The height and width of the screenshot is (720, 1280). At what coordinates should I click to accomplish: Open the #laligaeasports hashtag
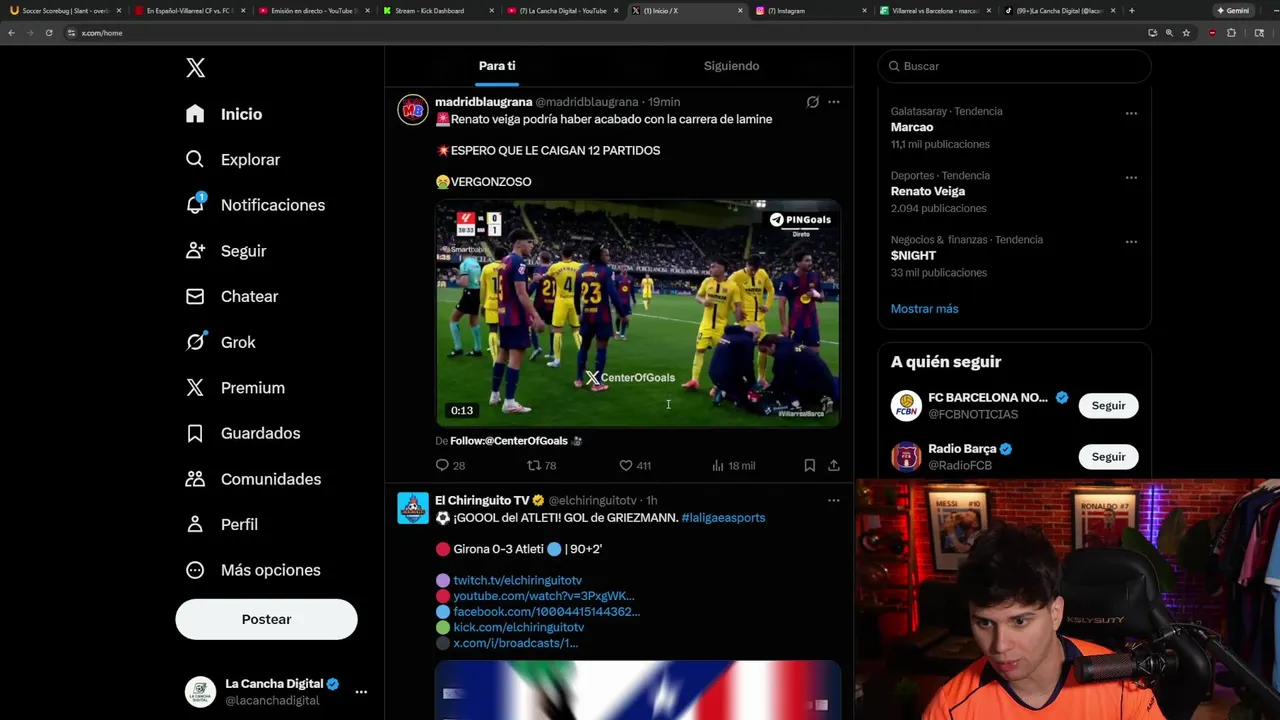click(x=723, y=518)
